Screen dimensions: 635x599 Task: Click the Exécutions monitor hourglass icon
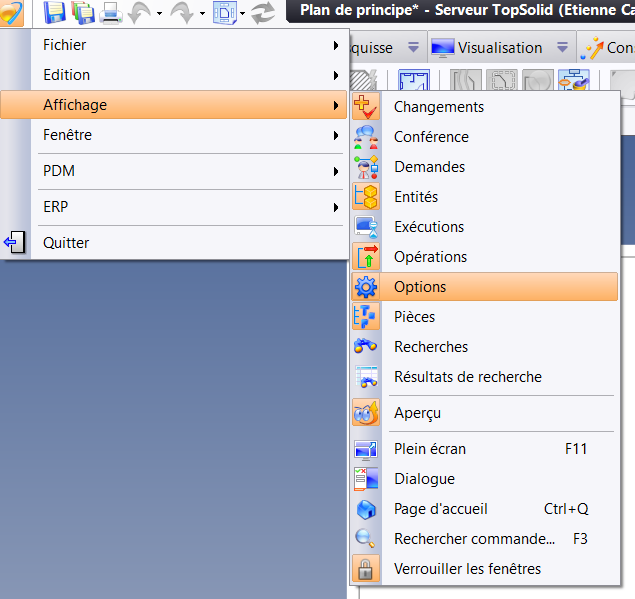[366, 227]
